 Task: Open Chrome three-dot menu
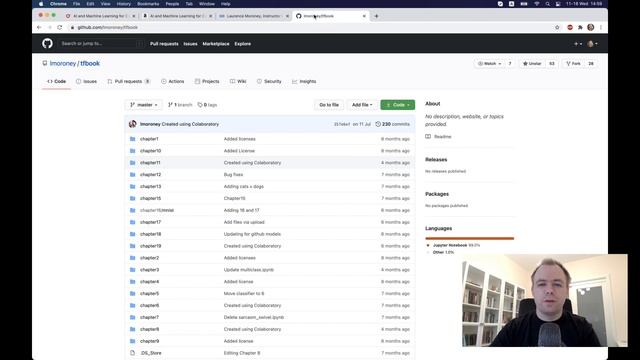pos(601,27)
